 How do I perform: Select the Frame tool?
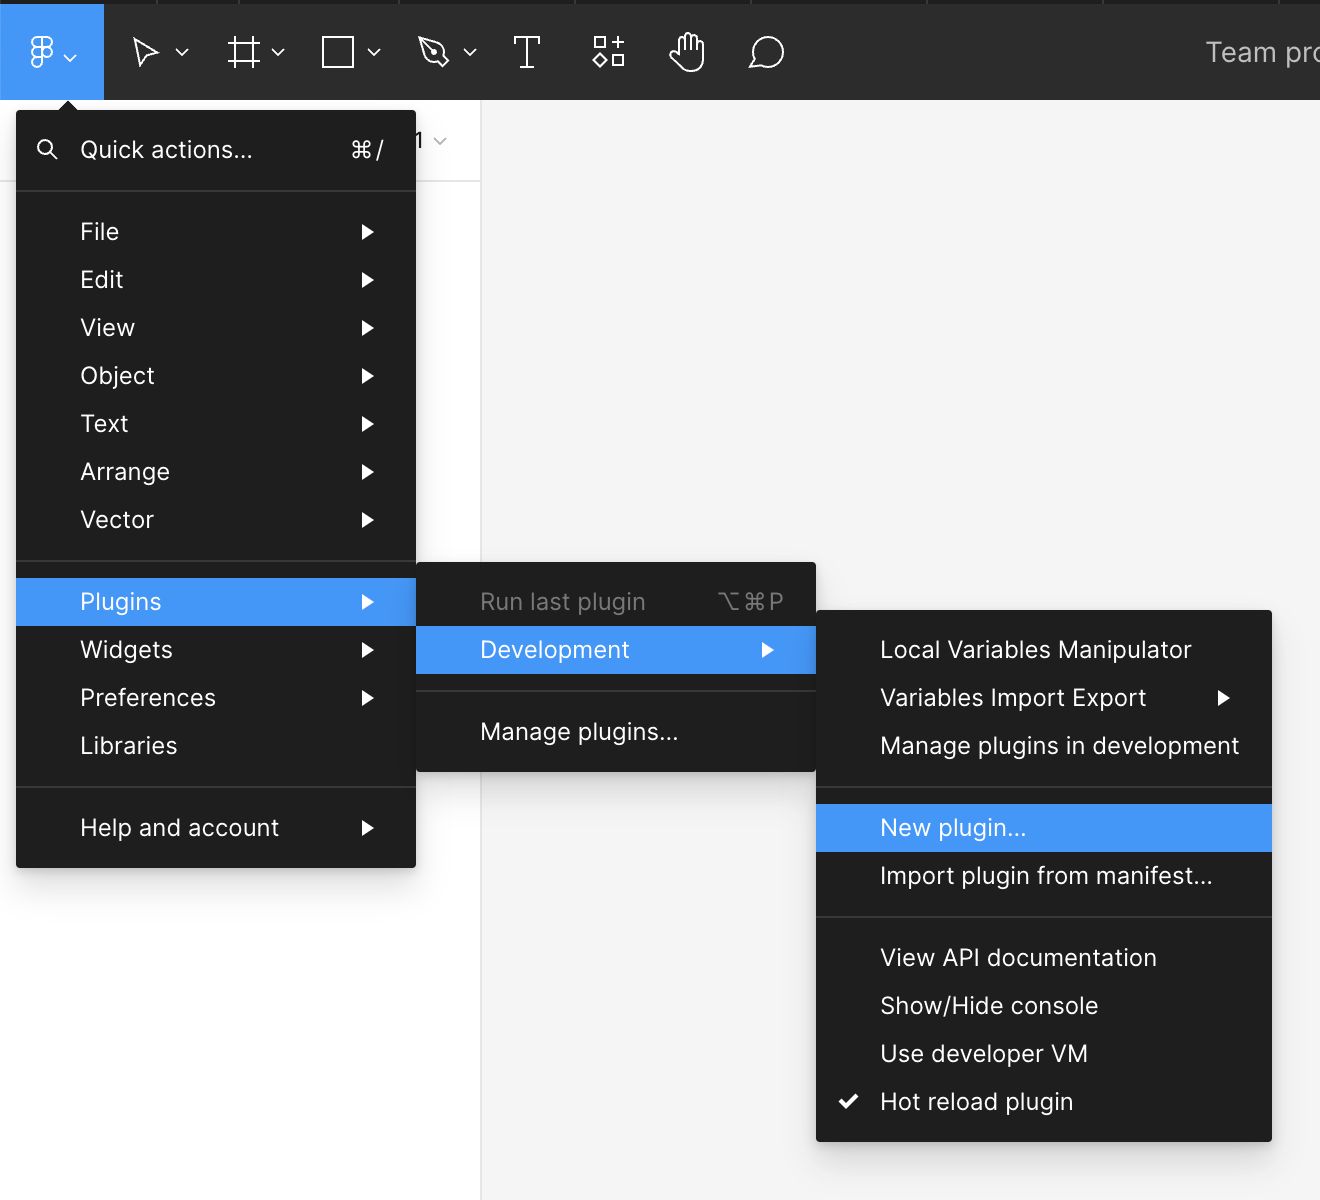pos(244,51)
